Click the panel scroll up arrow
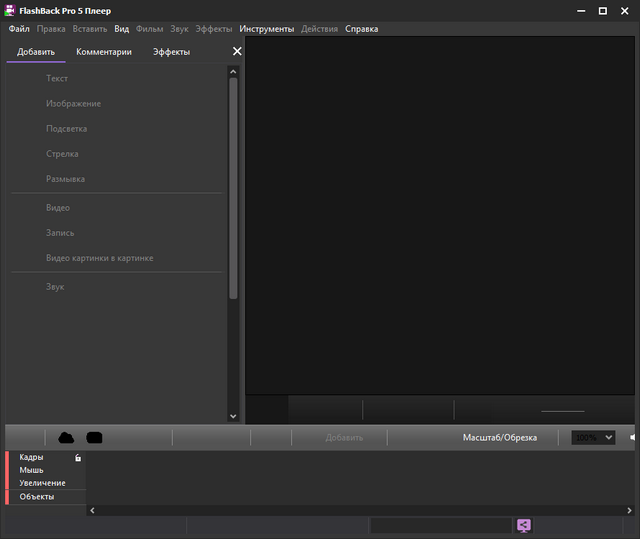Screen dimensions: 640x539 tap(233, 72)
